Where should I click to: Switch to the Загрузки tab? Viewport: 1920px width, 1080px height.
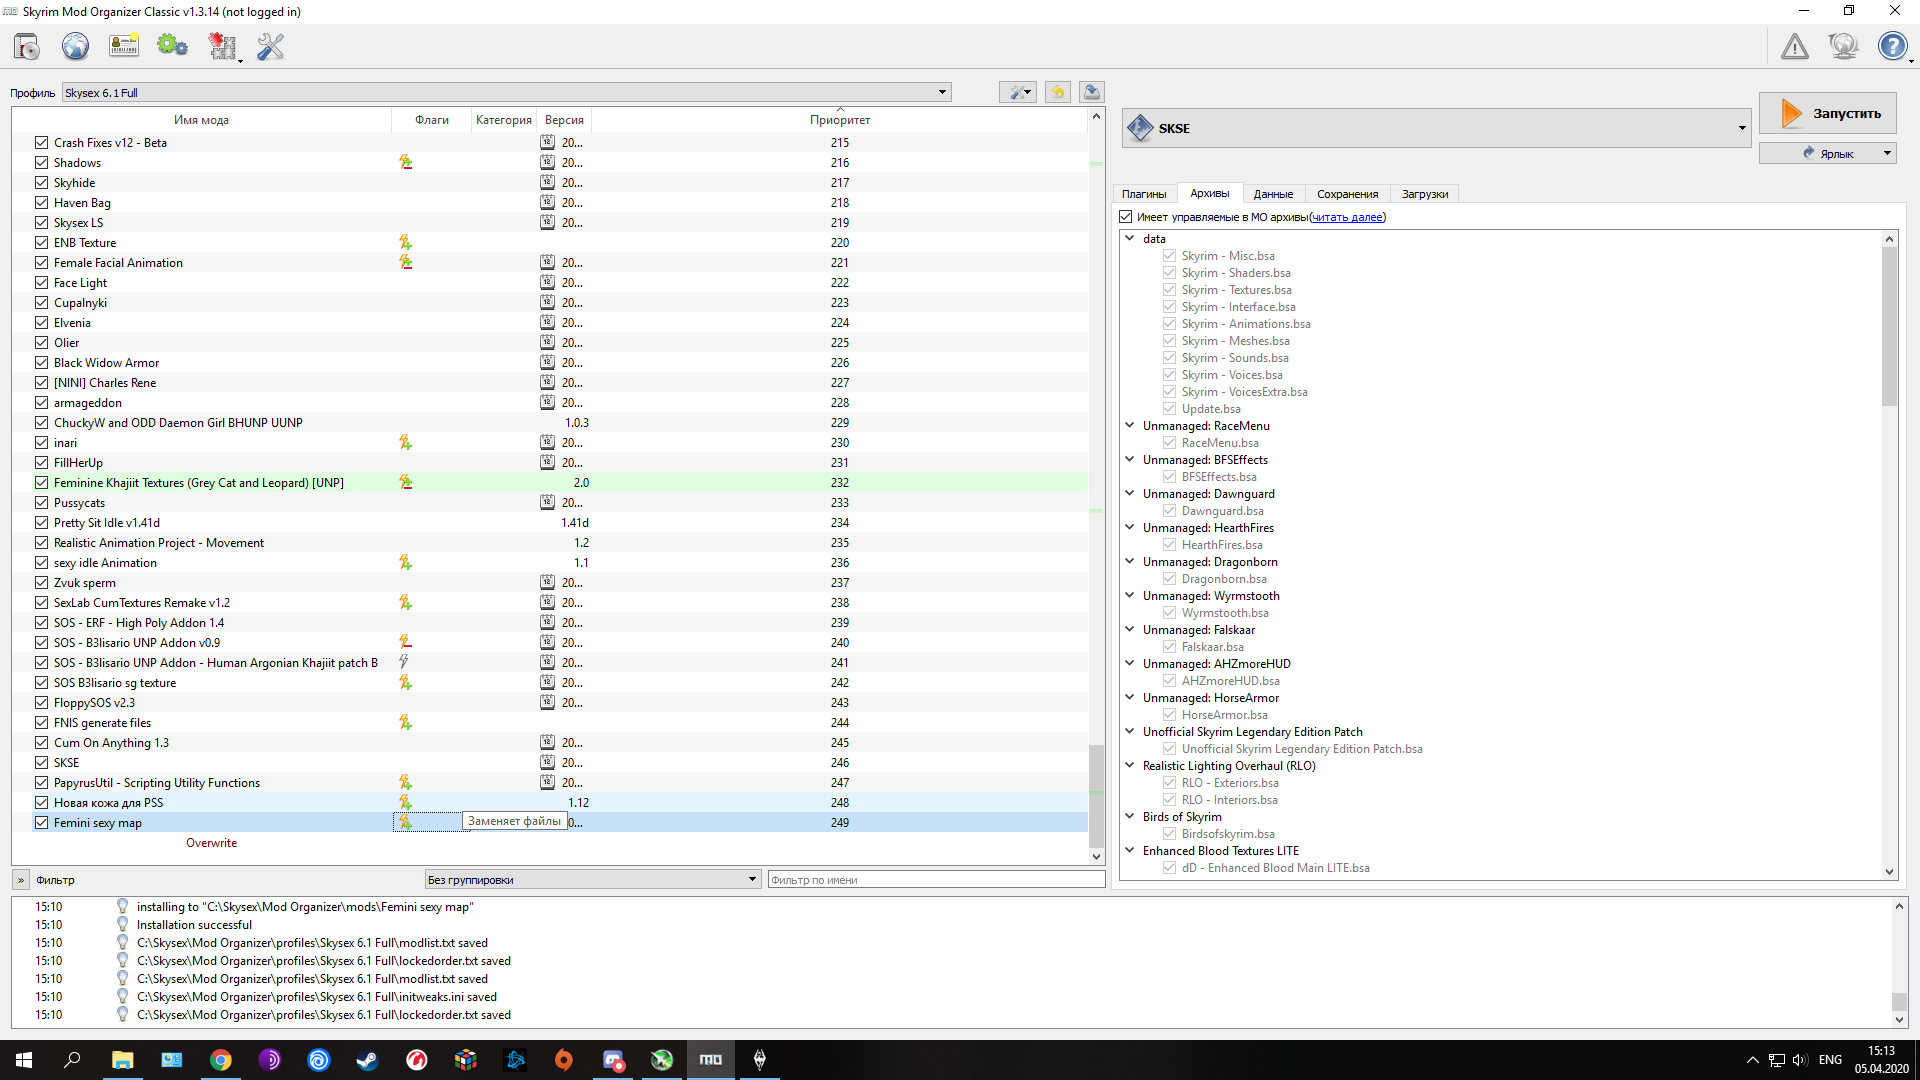pos(1425,194)
